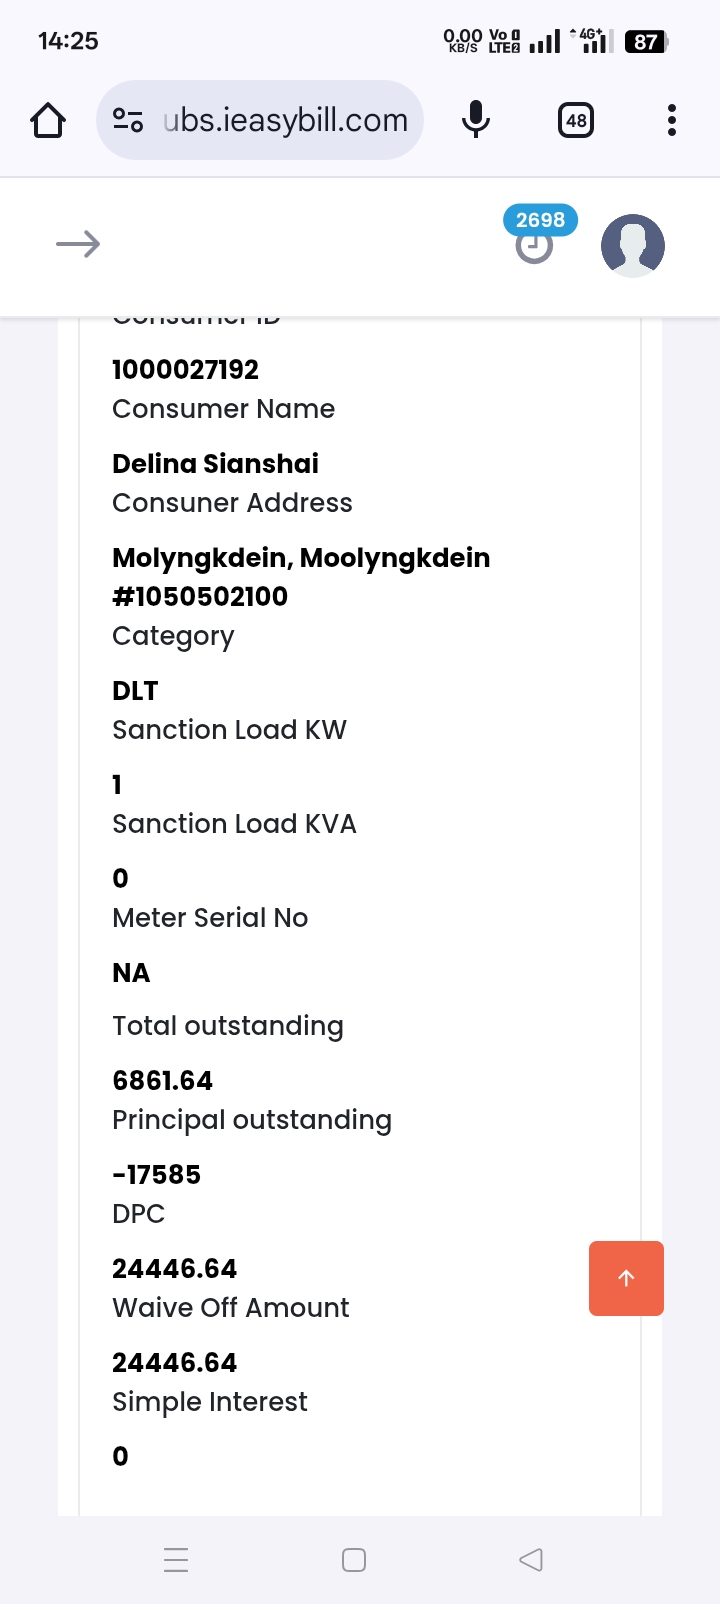
Task: Expand sidebar with the arrow icon
Action: [x=78, y=245]
